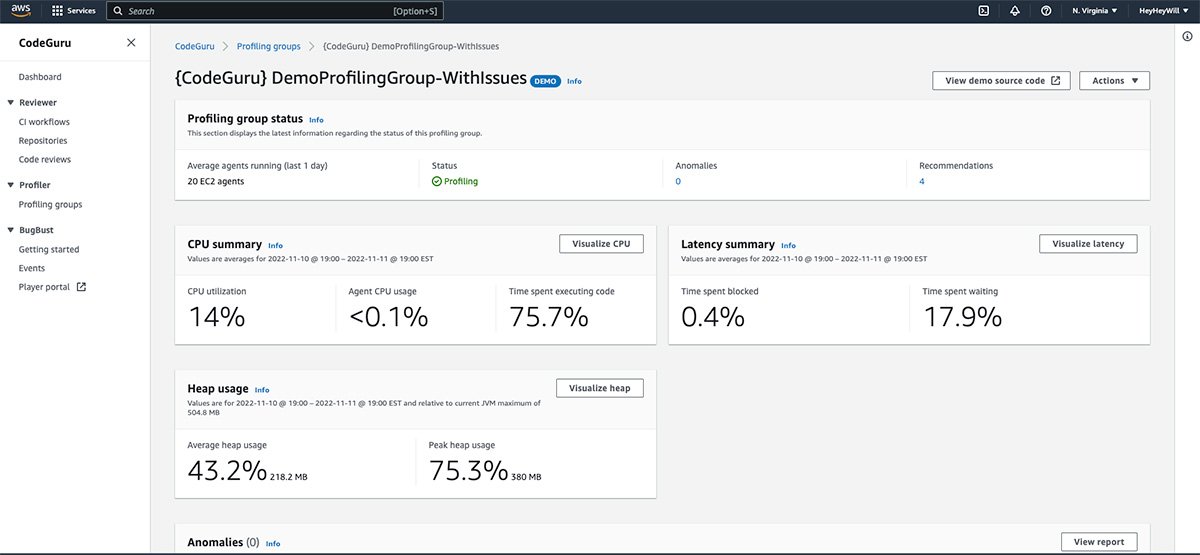
Task: Close the CodeGuru side navigation panel
Action: [x=131, y=43]
